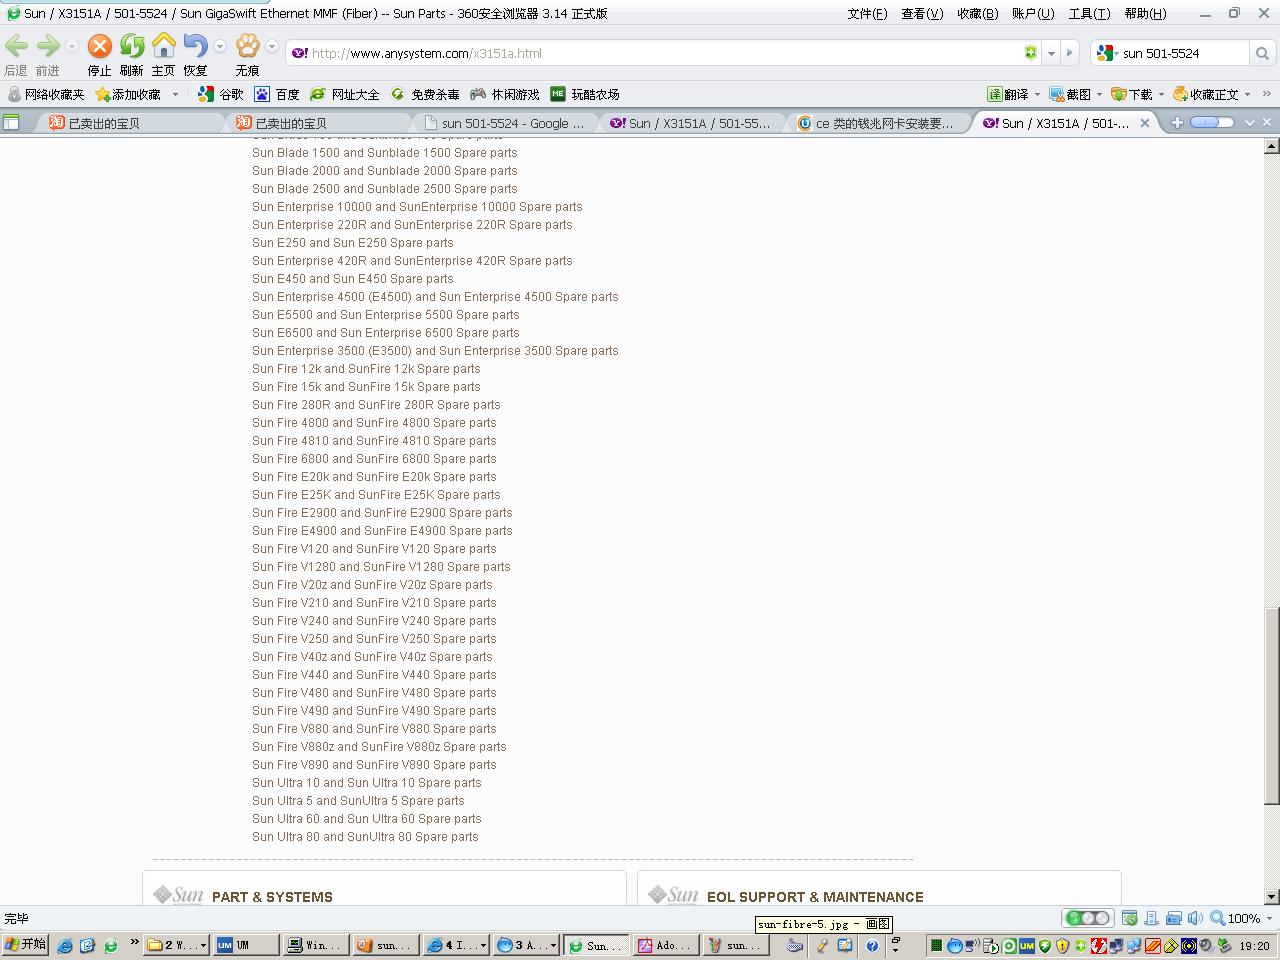Screen dimensions: 1280x960
Task: Toggle the green traffic-light switch in status bar
Action: point(1087,918)
